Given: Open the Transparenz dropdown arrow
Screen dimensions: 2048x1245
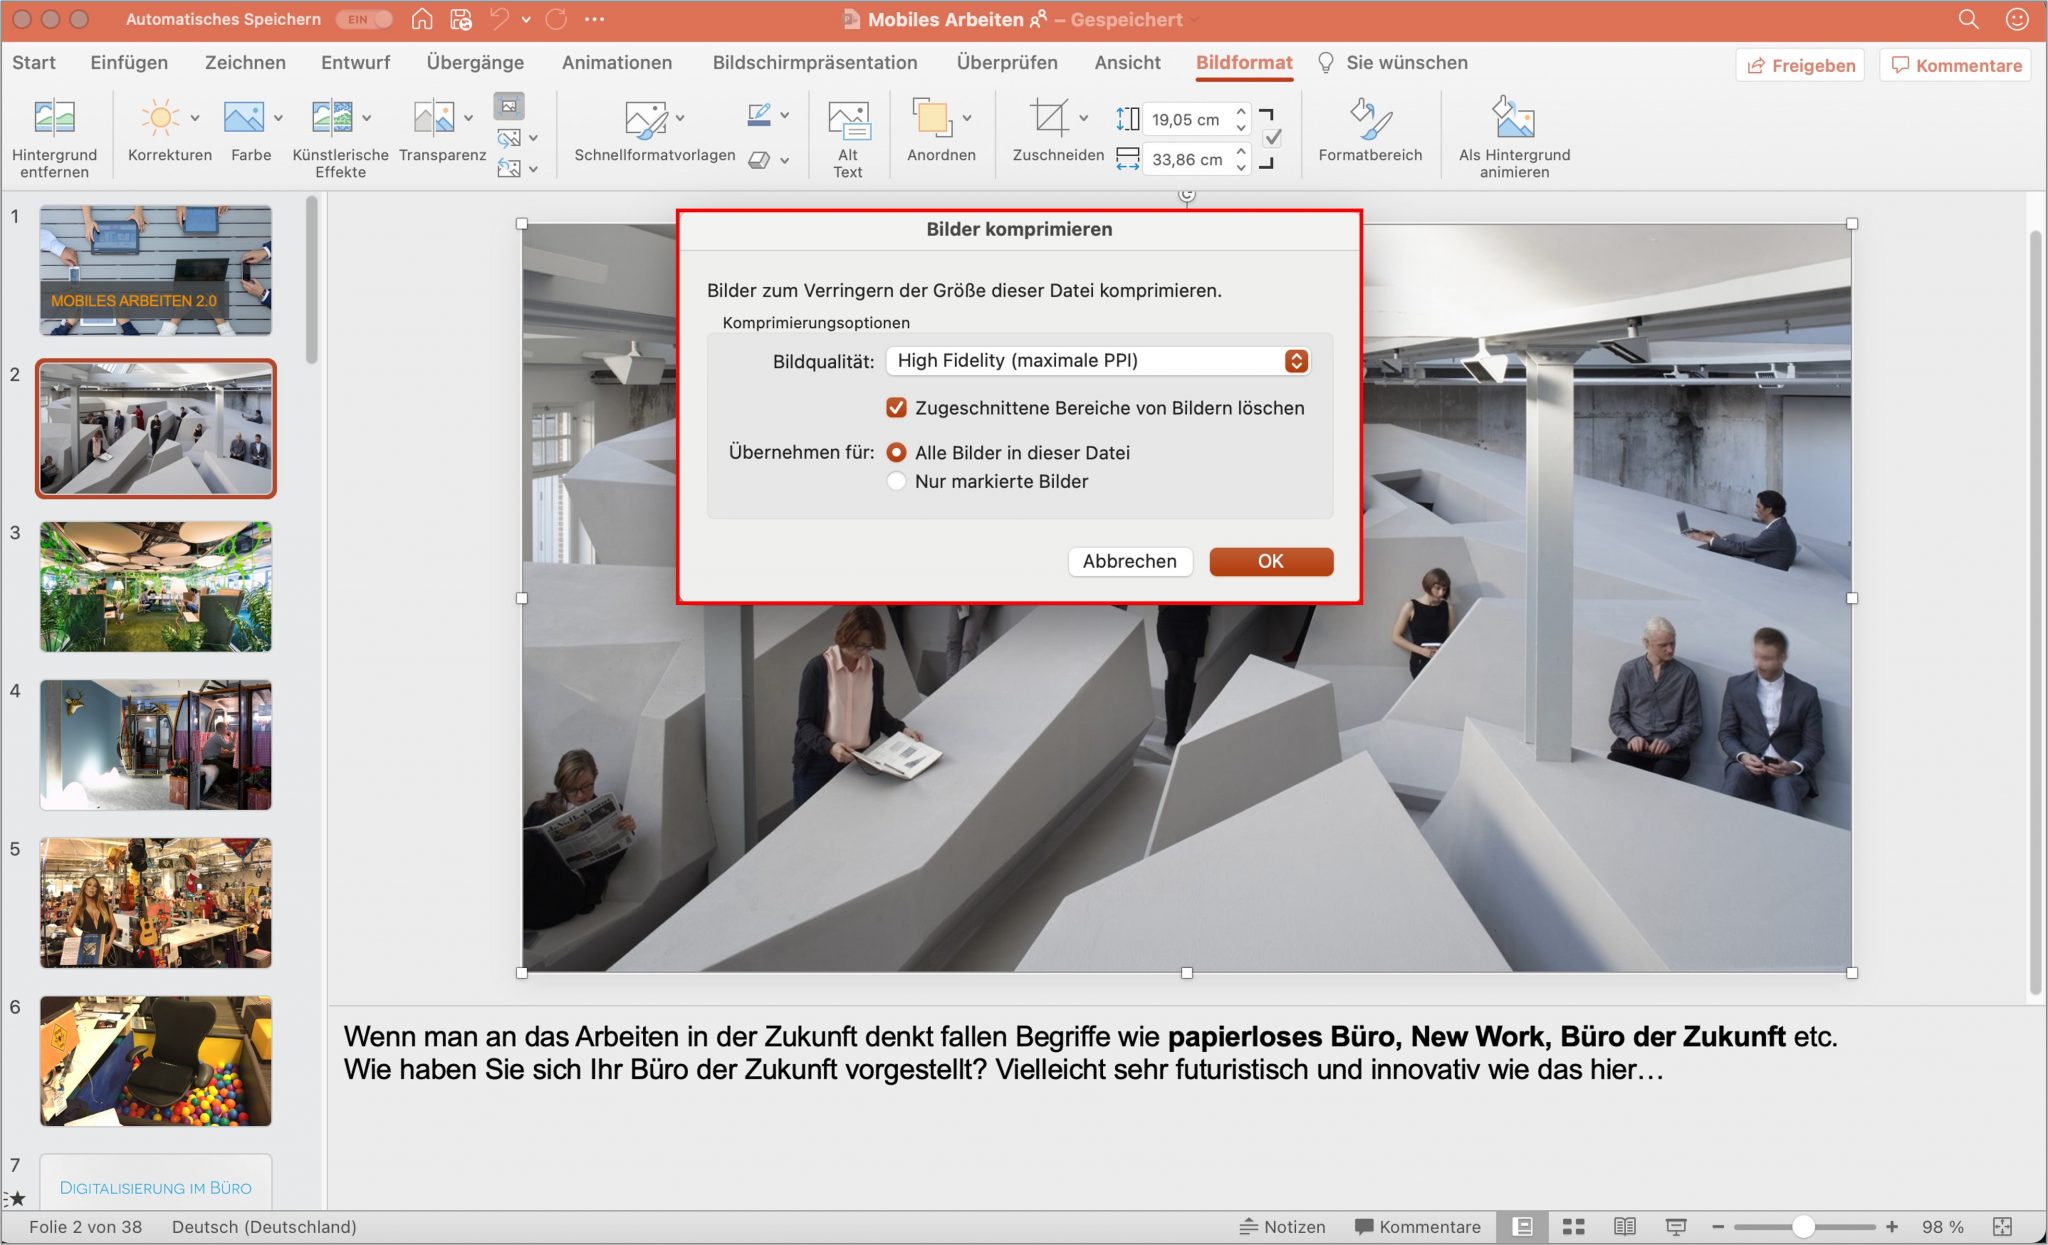Looking at the screenshot, I should coord(469,120).
